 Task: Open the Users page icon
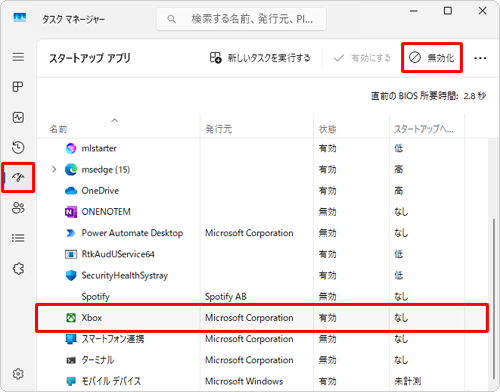(18, 208)
